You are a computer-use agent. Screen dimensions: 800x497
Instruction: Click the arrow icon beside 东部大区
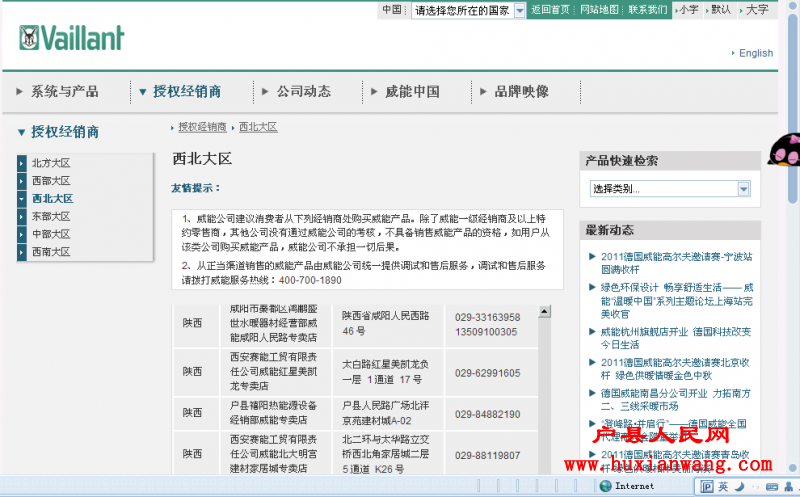tap(21, 217)
